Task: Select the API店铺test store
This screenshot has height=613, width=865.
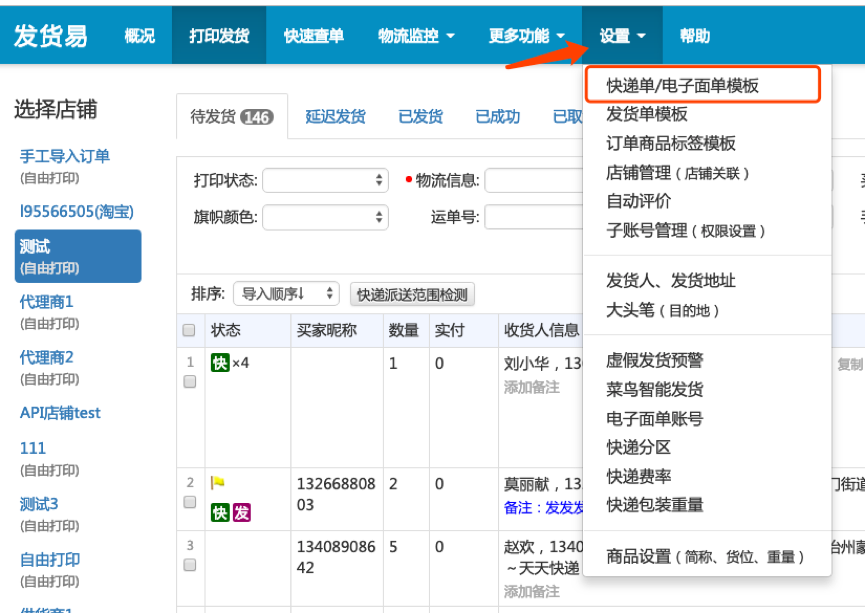Action: [x=60, y=413]
